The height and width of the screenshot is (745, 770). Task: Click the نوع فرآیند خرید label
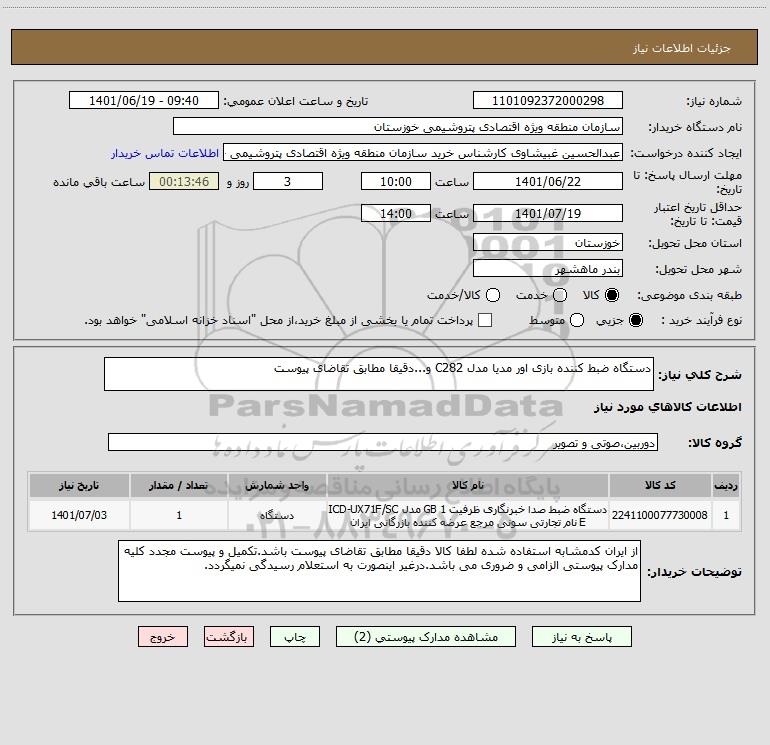(701, 320)
